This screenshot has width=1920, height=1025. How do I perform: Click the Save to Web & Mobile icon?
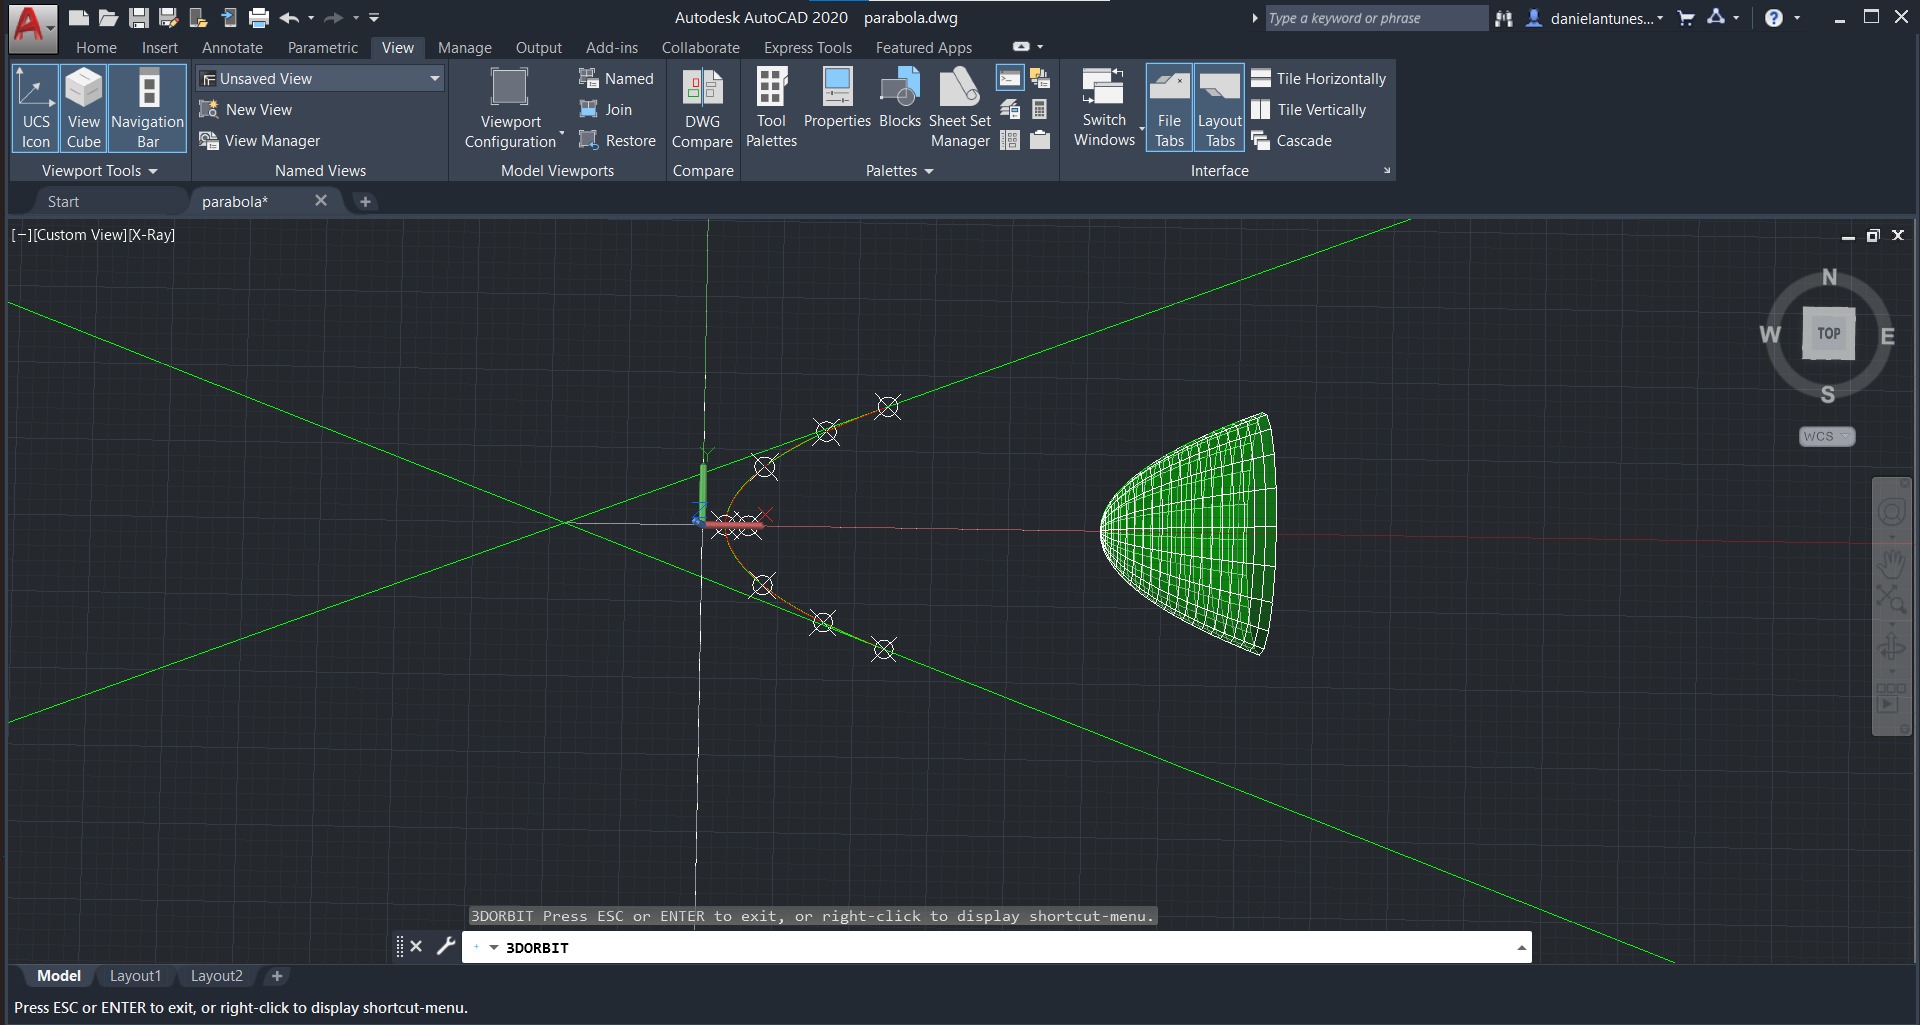click(x=229, y=17)
